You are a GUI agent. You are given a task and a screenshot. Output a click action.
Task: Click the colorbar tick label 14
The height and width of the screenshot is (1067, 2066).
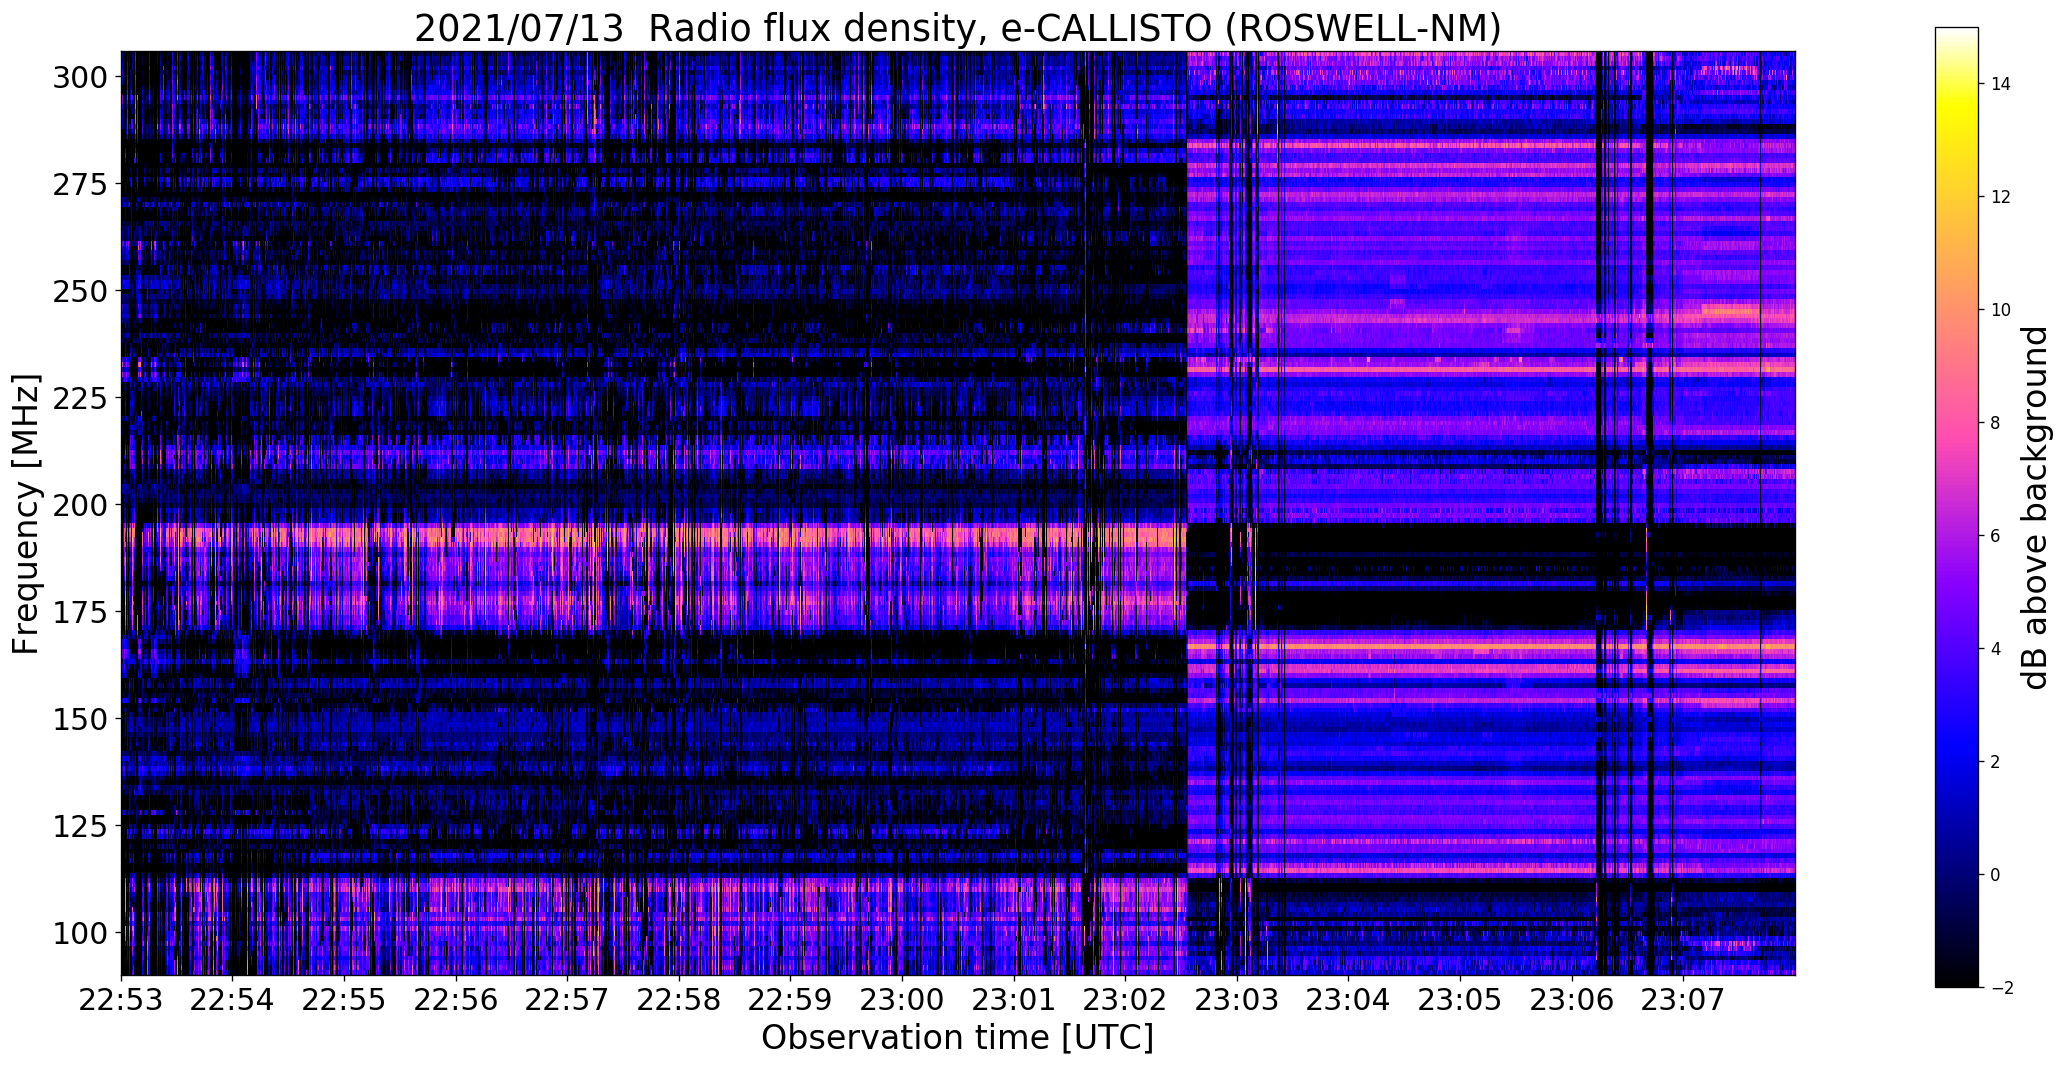(x=2001, y=84)
